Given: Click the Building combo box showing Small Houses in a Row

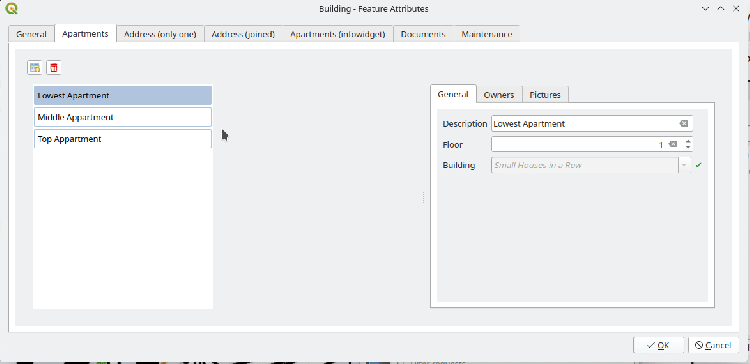Looking at the screenshot, I should click(x=591, y=165).
